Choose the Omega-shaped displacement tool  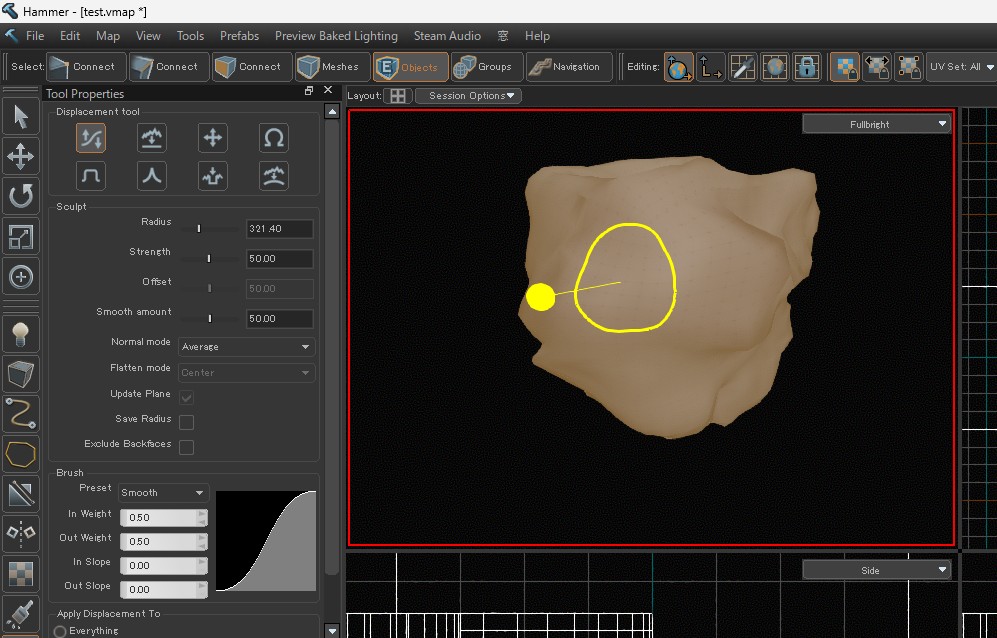pyautogui.click(x=273, y=138)
